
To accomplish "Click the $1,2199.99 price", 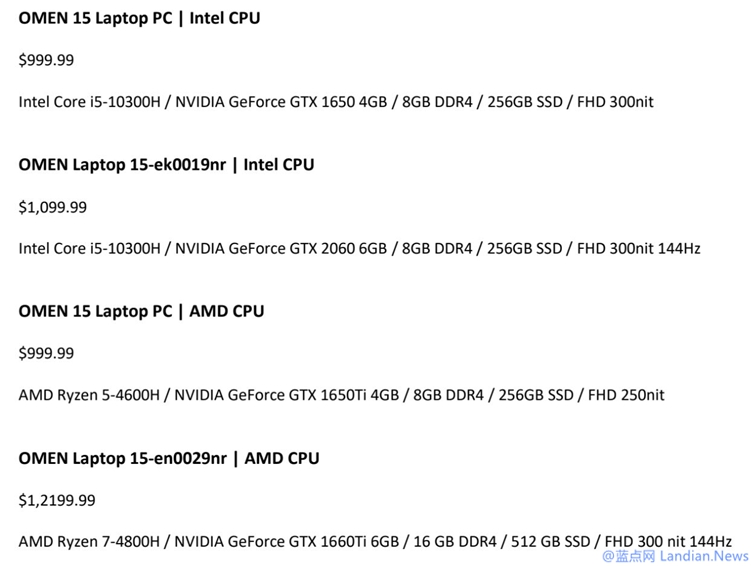I will tap(57, 500).
